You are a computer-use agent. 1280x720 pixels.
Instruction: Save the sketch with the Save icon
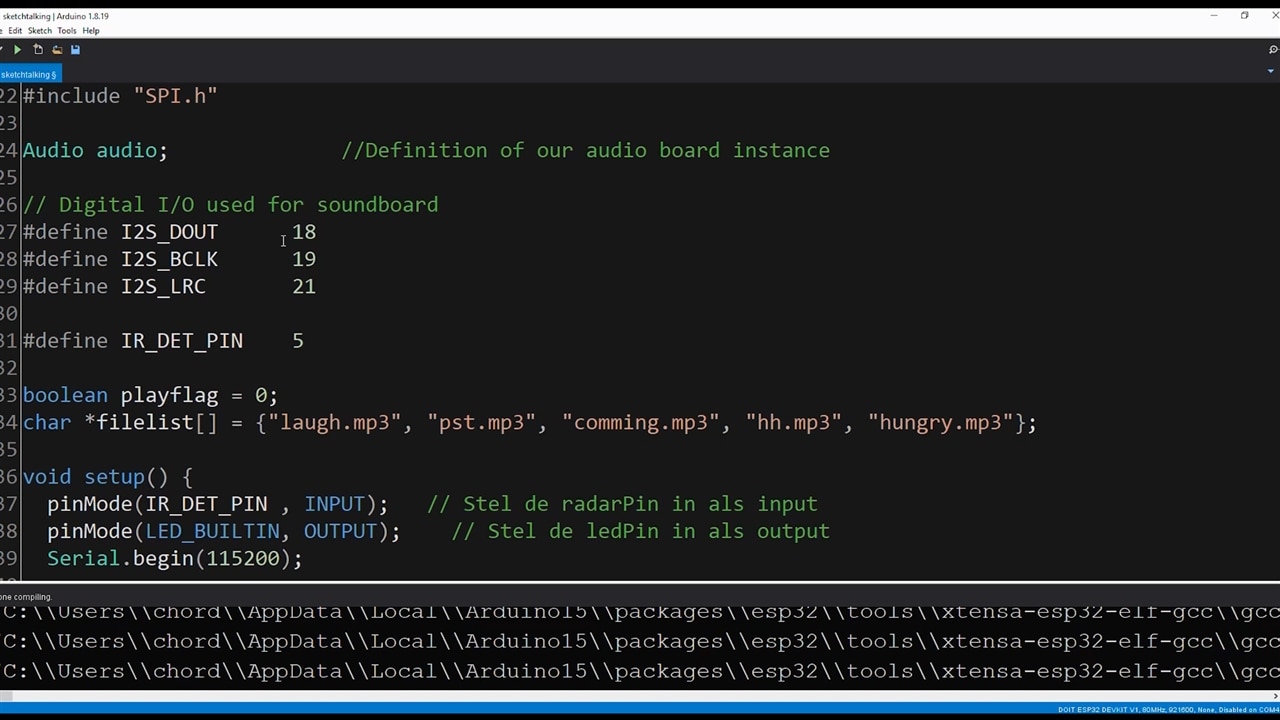click(x=75, y=49)
